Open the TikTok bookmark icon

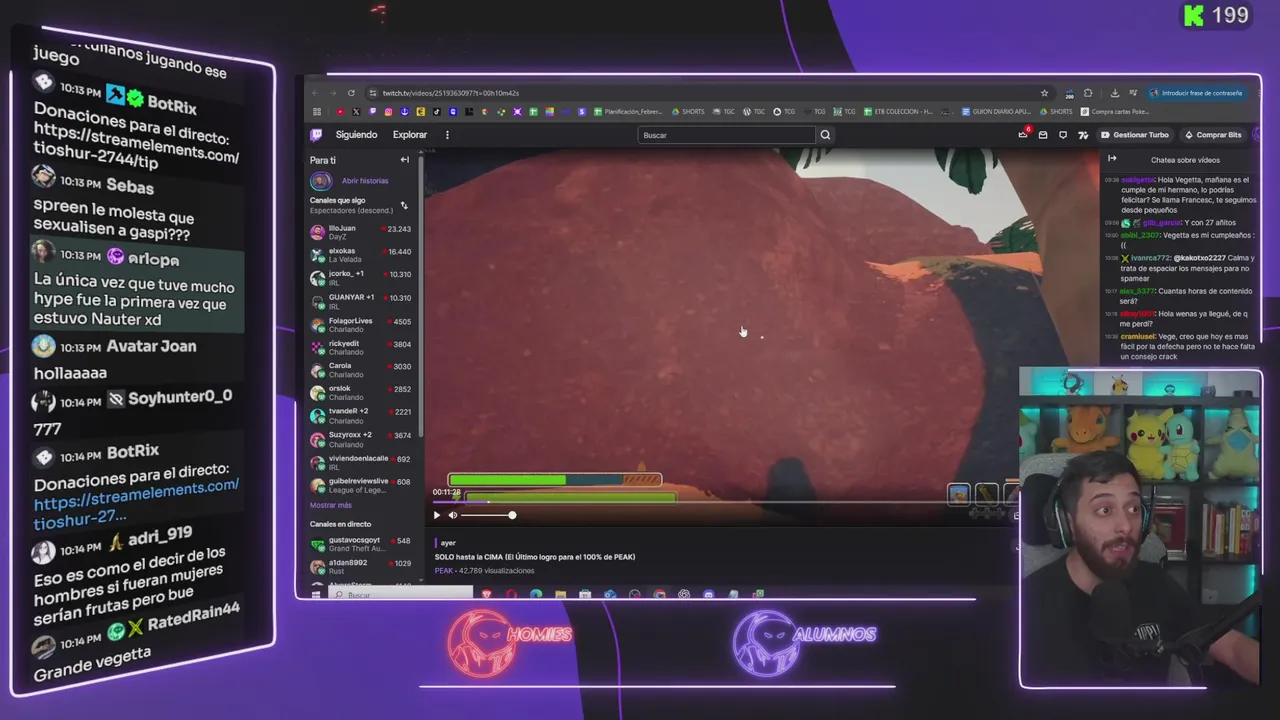437,112
